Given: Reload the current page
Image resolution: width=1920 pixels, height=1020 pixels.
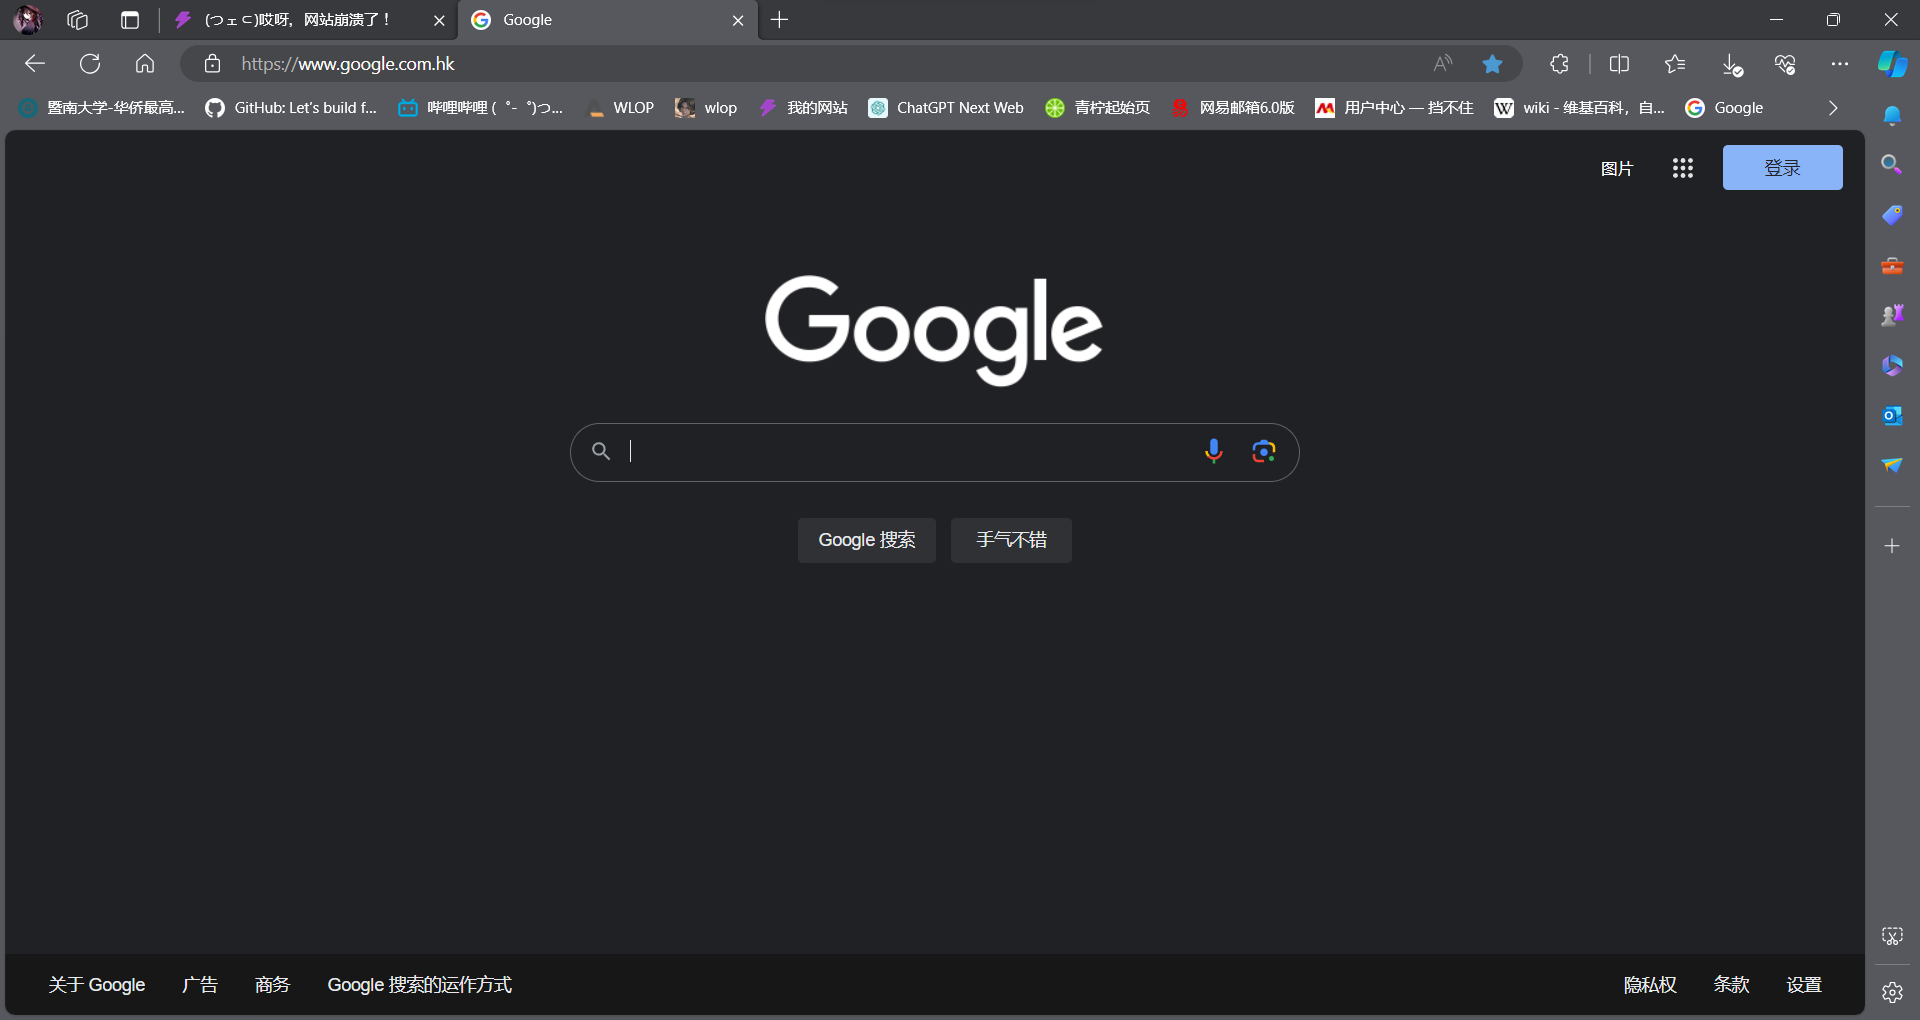Looking at the screenshot, I should 90,64.
